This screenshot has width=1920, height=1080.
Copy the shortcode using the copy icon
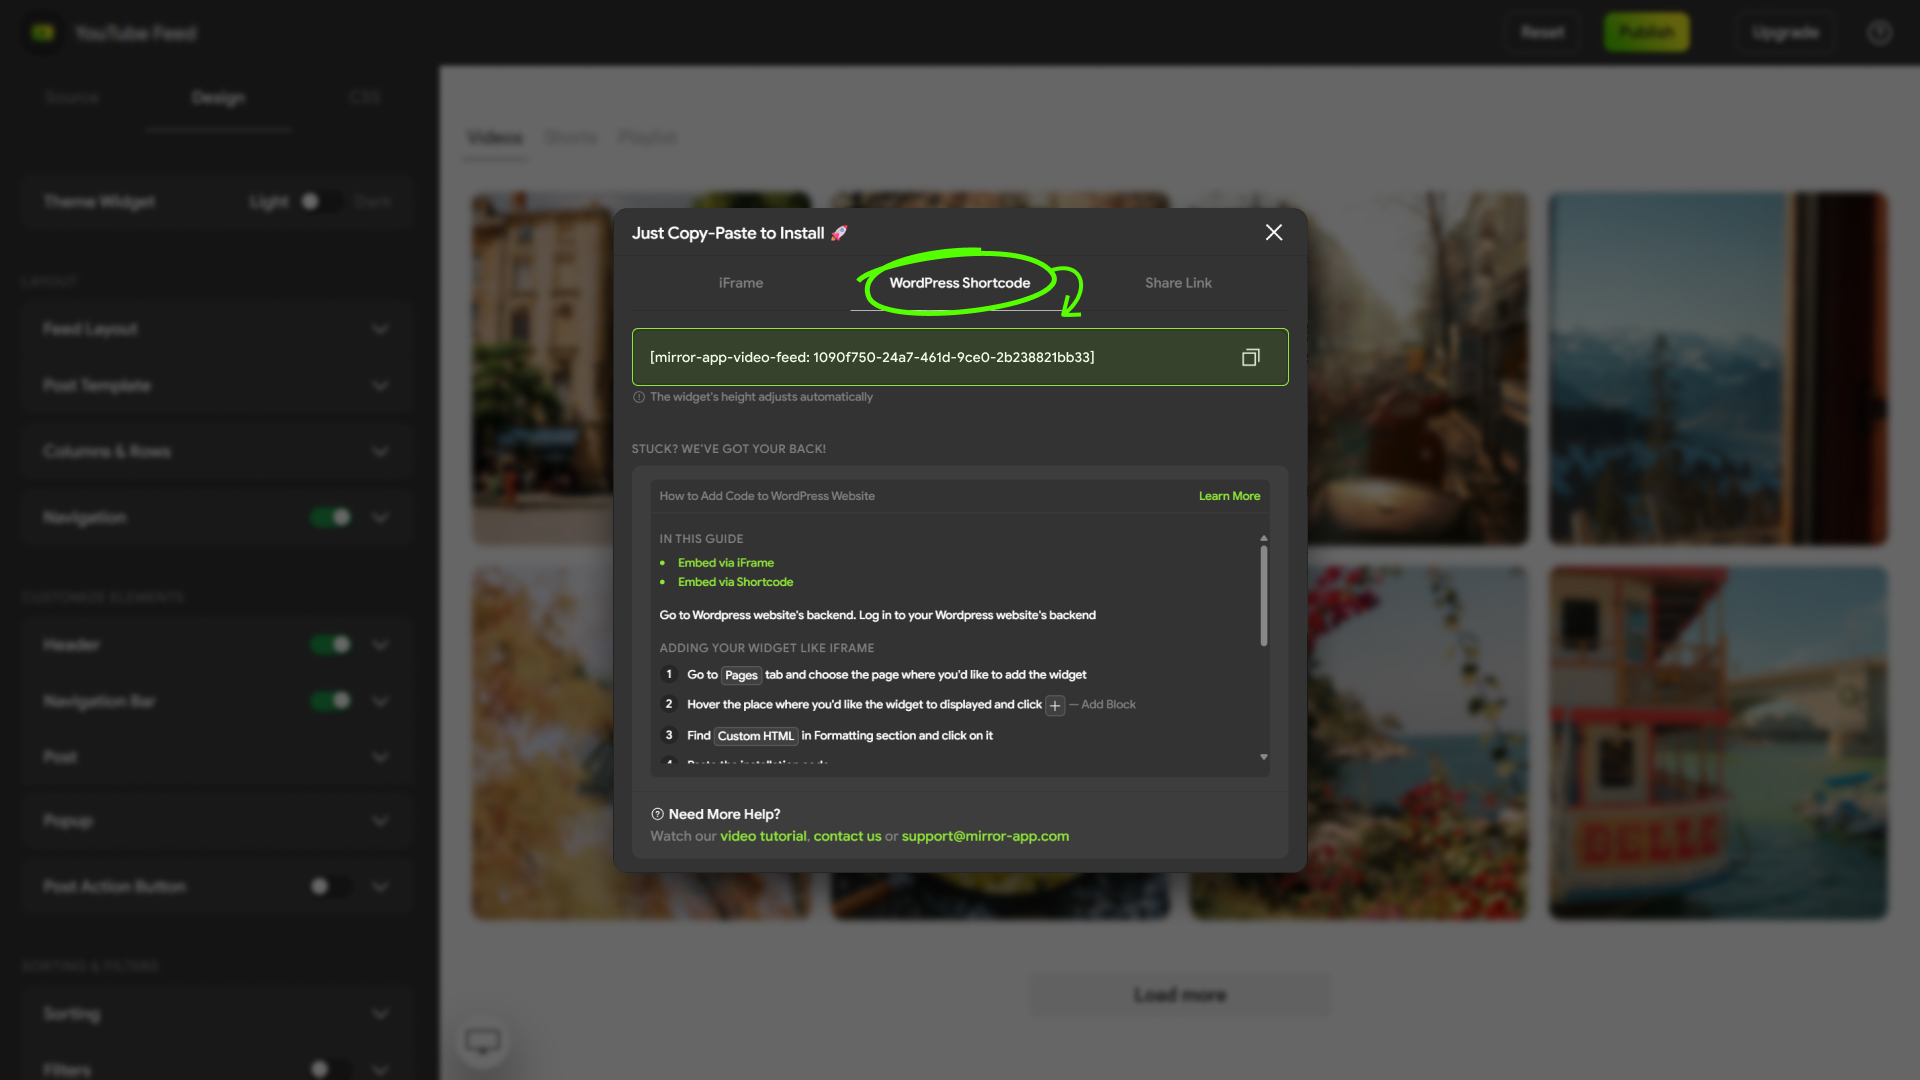point(1250,357)
